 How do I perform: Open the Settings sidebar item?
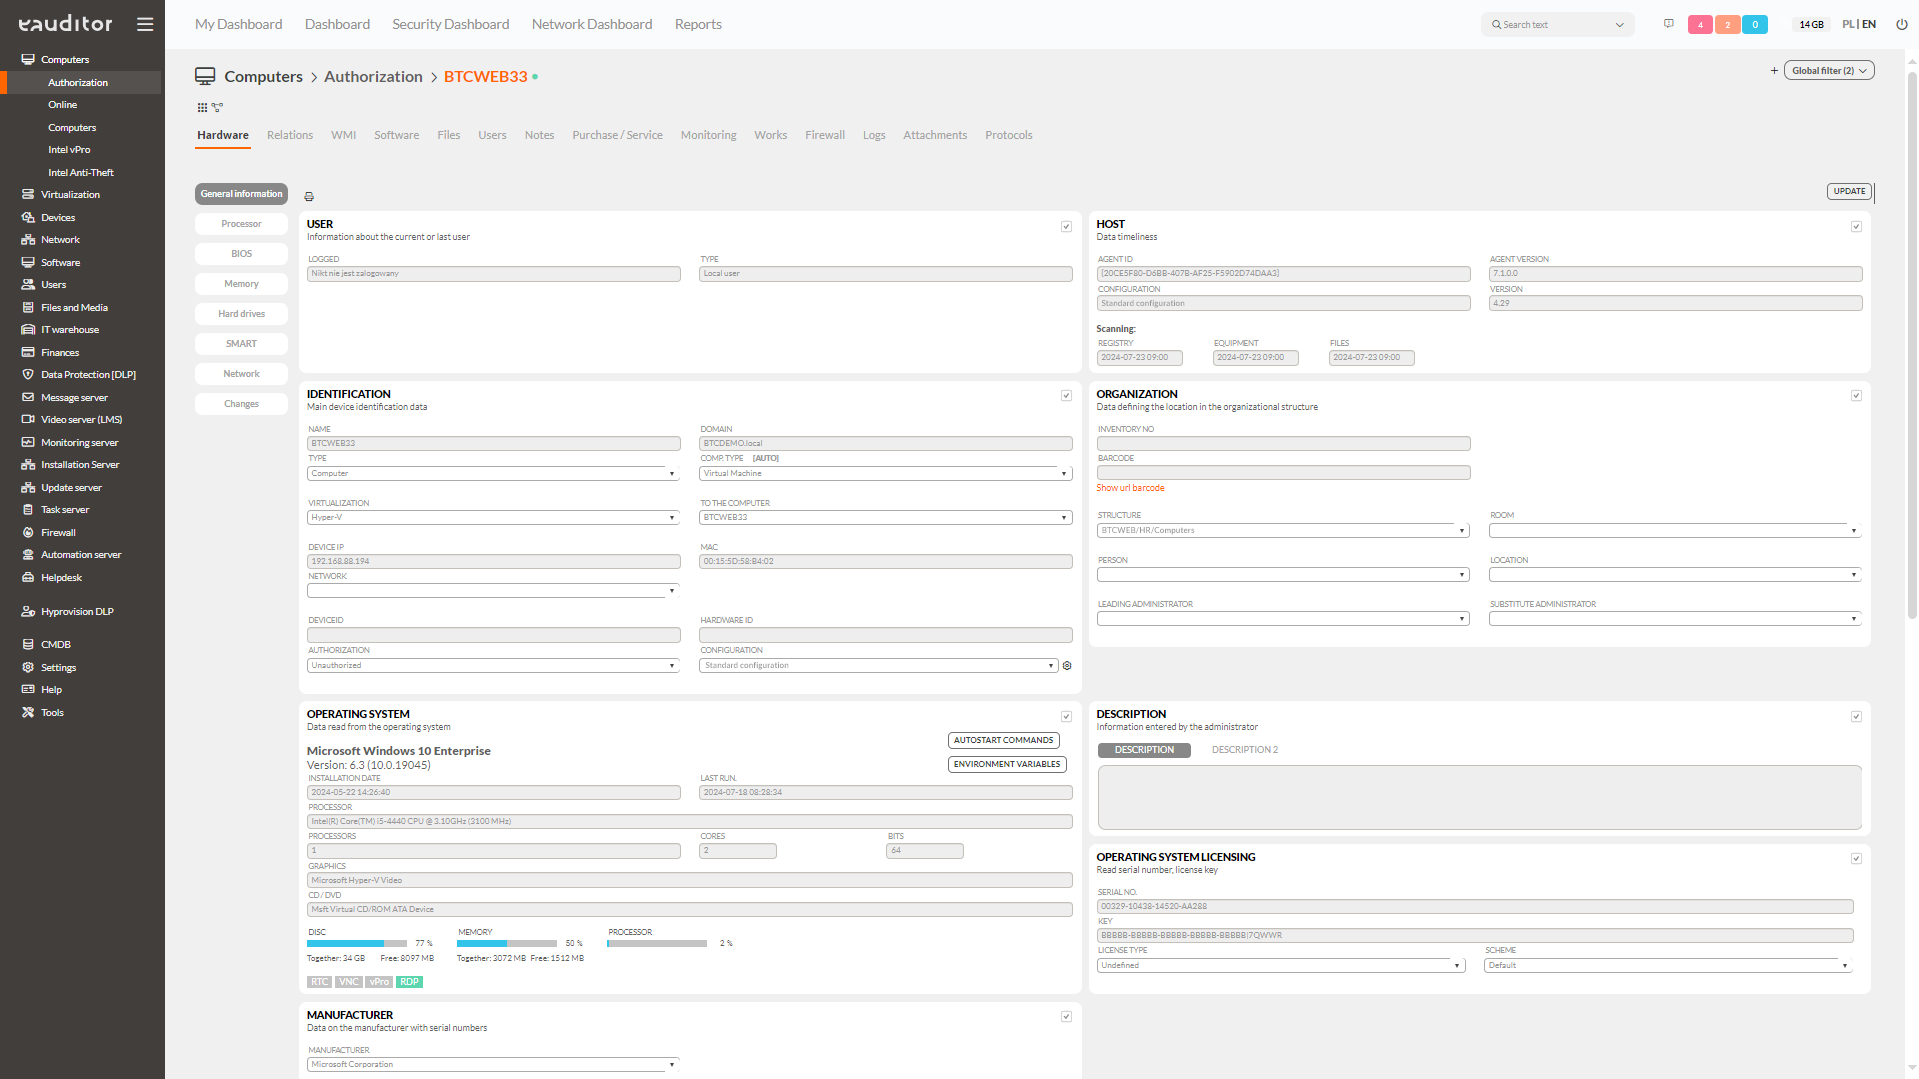click(x=58, y=668)
